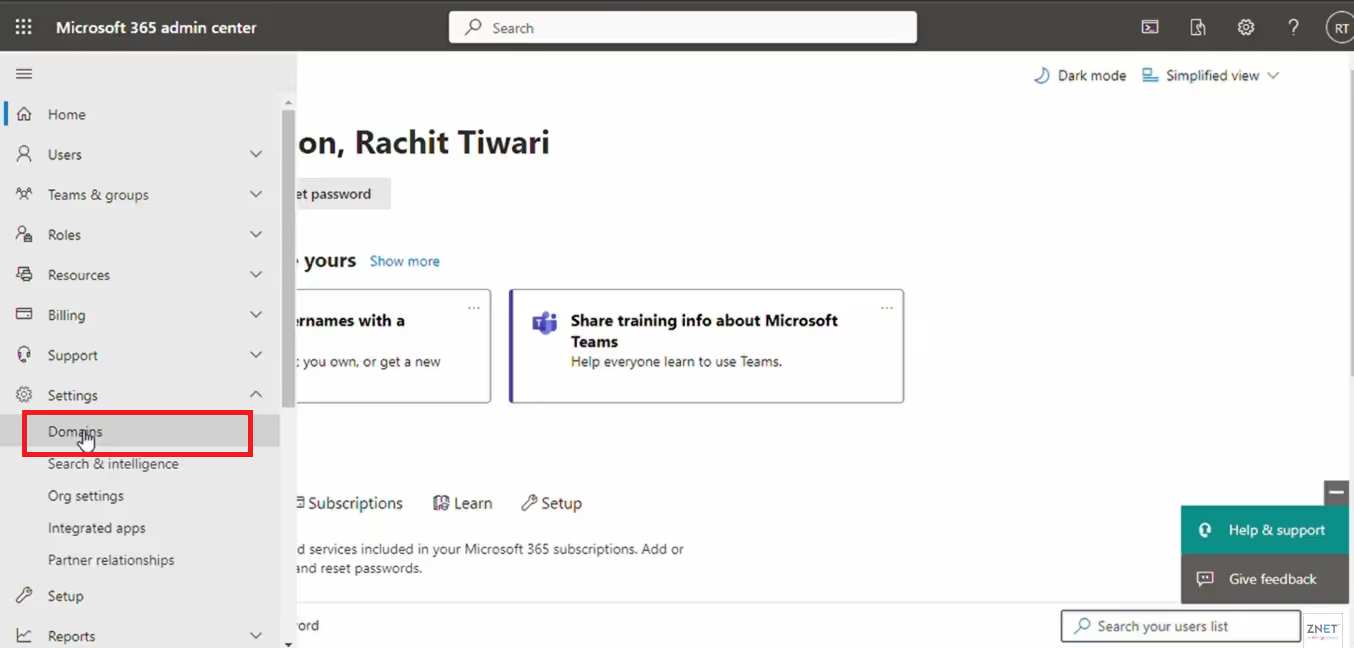Open the settings gear icon in header
Viewport: 1354px width, 648px height.
1245,28
